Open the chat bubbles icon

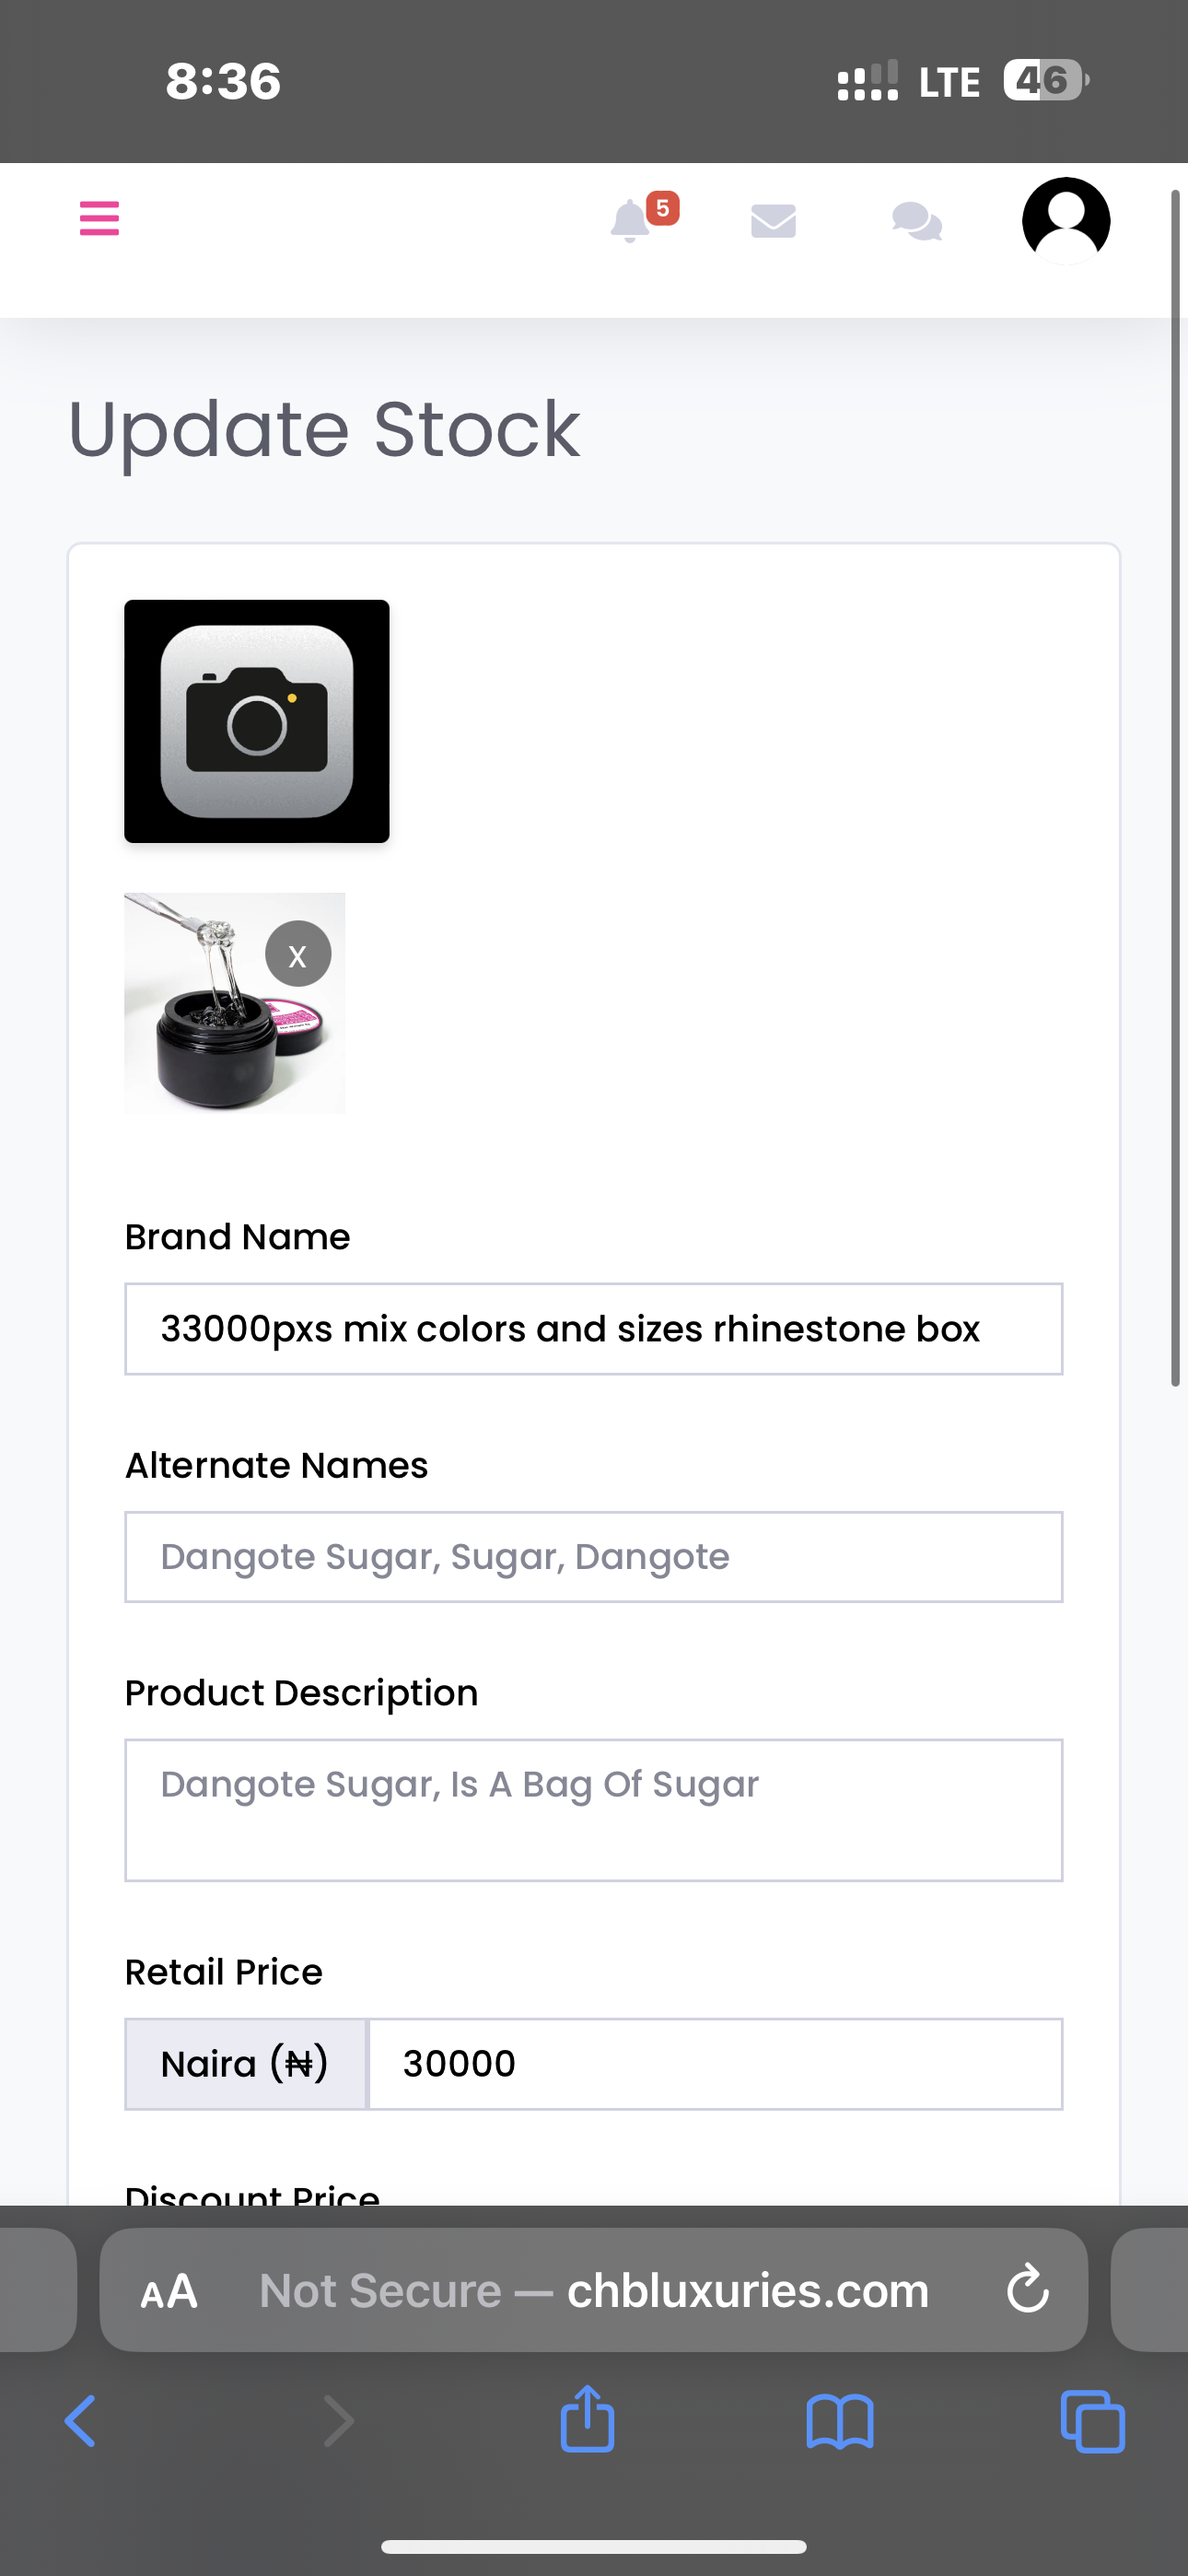click(x=916, y=221)
